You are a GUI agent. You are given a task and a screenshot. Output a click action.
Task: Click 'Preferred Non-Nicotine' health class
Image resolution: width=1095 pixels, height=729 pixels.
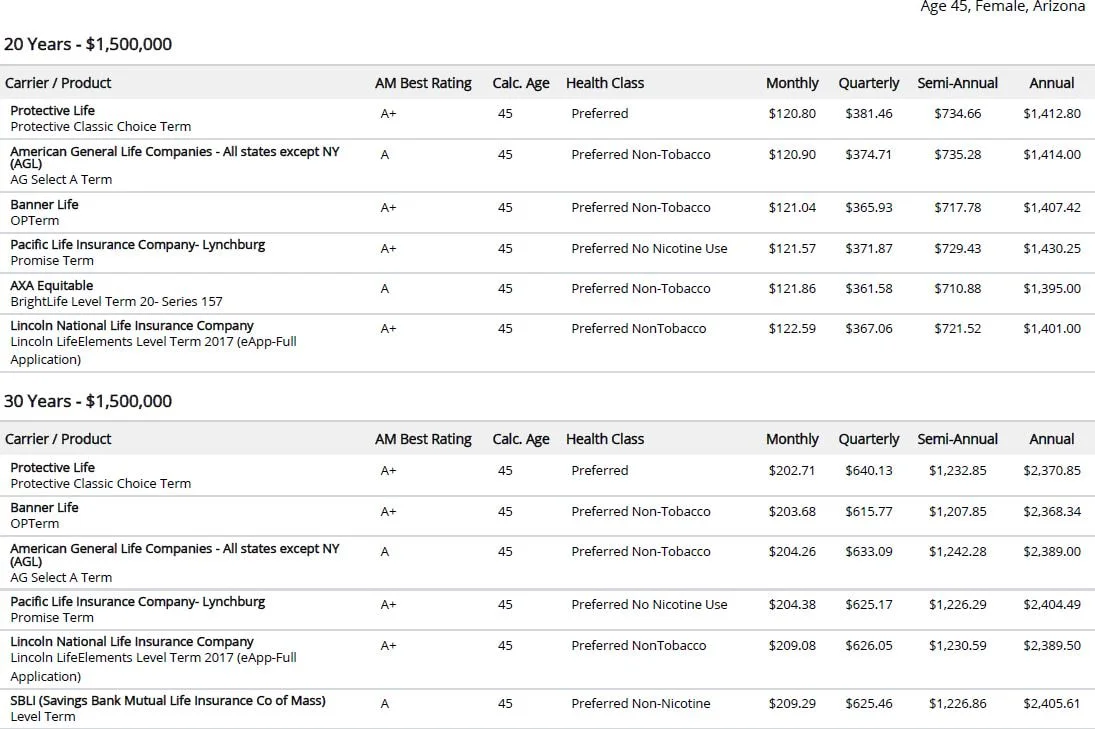[x=640, y=703]
